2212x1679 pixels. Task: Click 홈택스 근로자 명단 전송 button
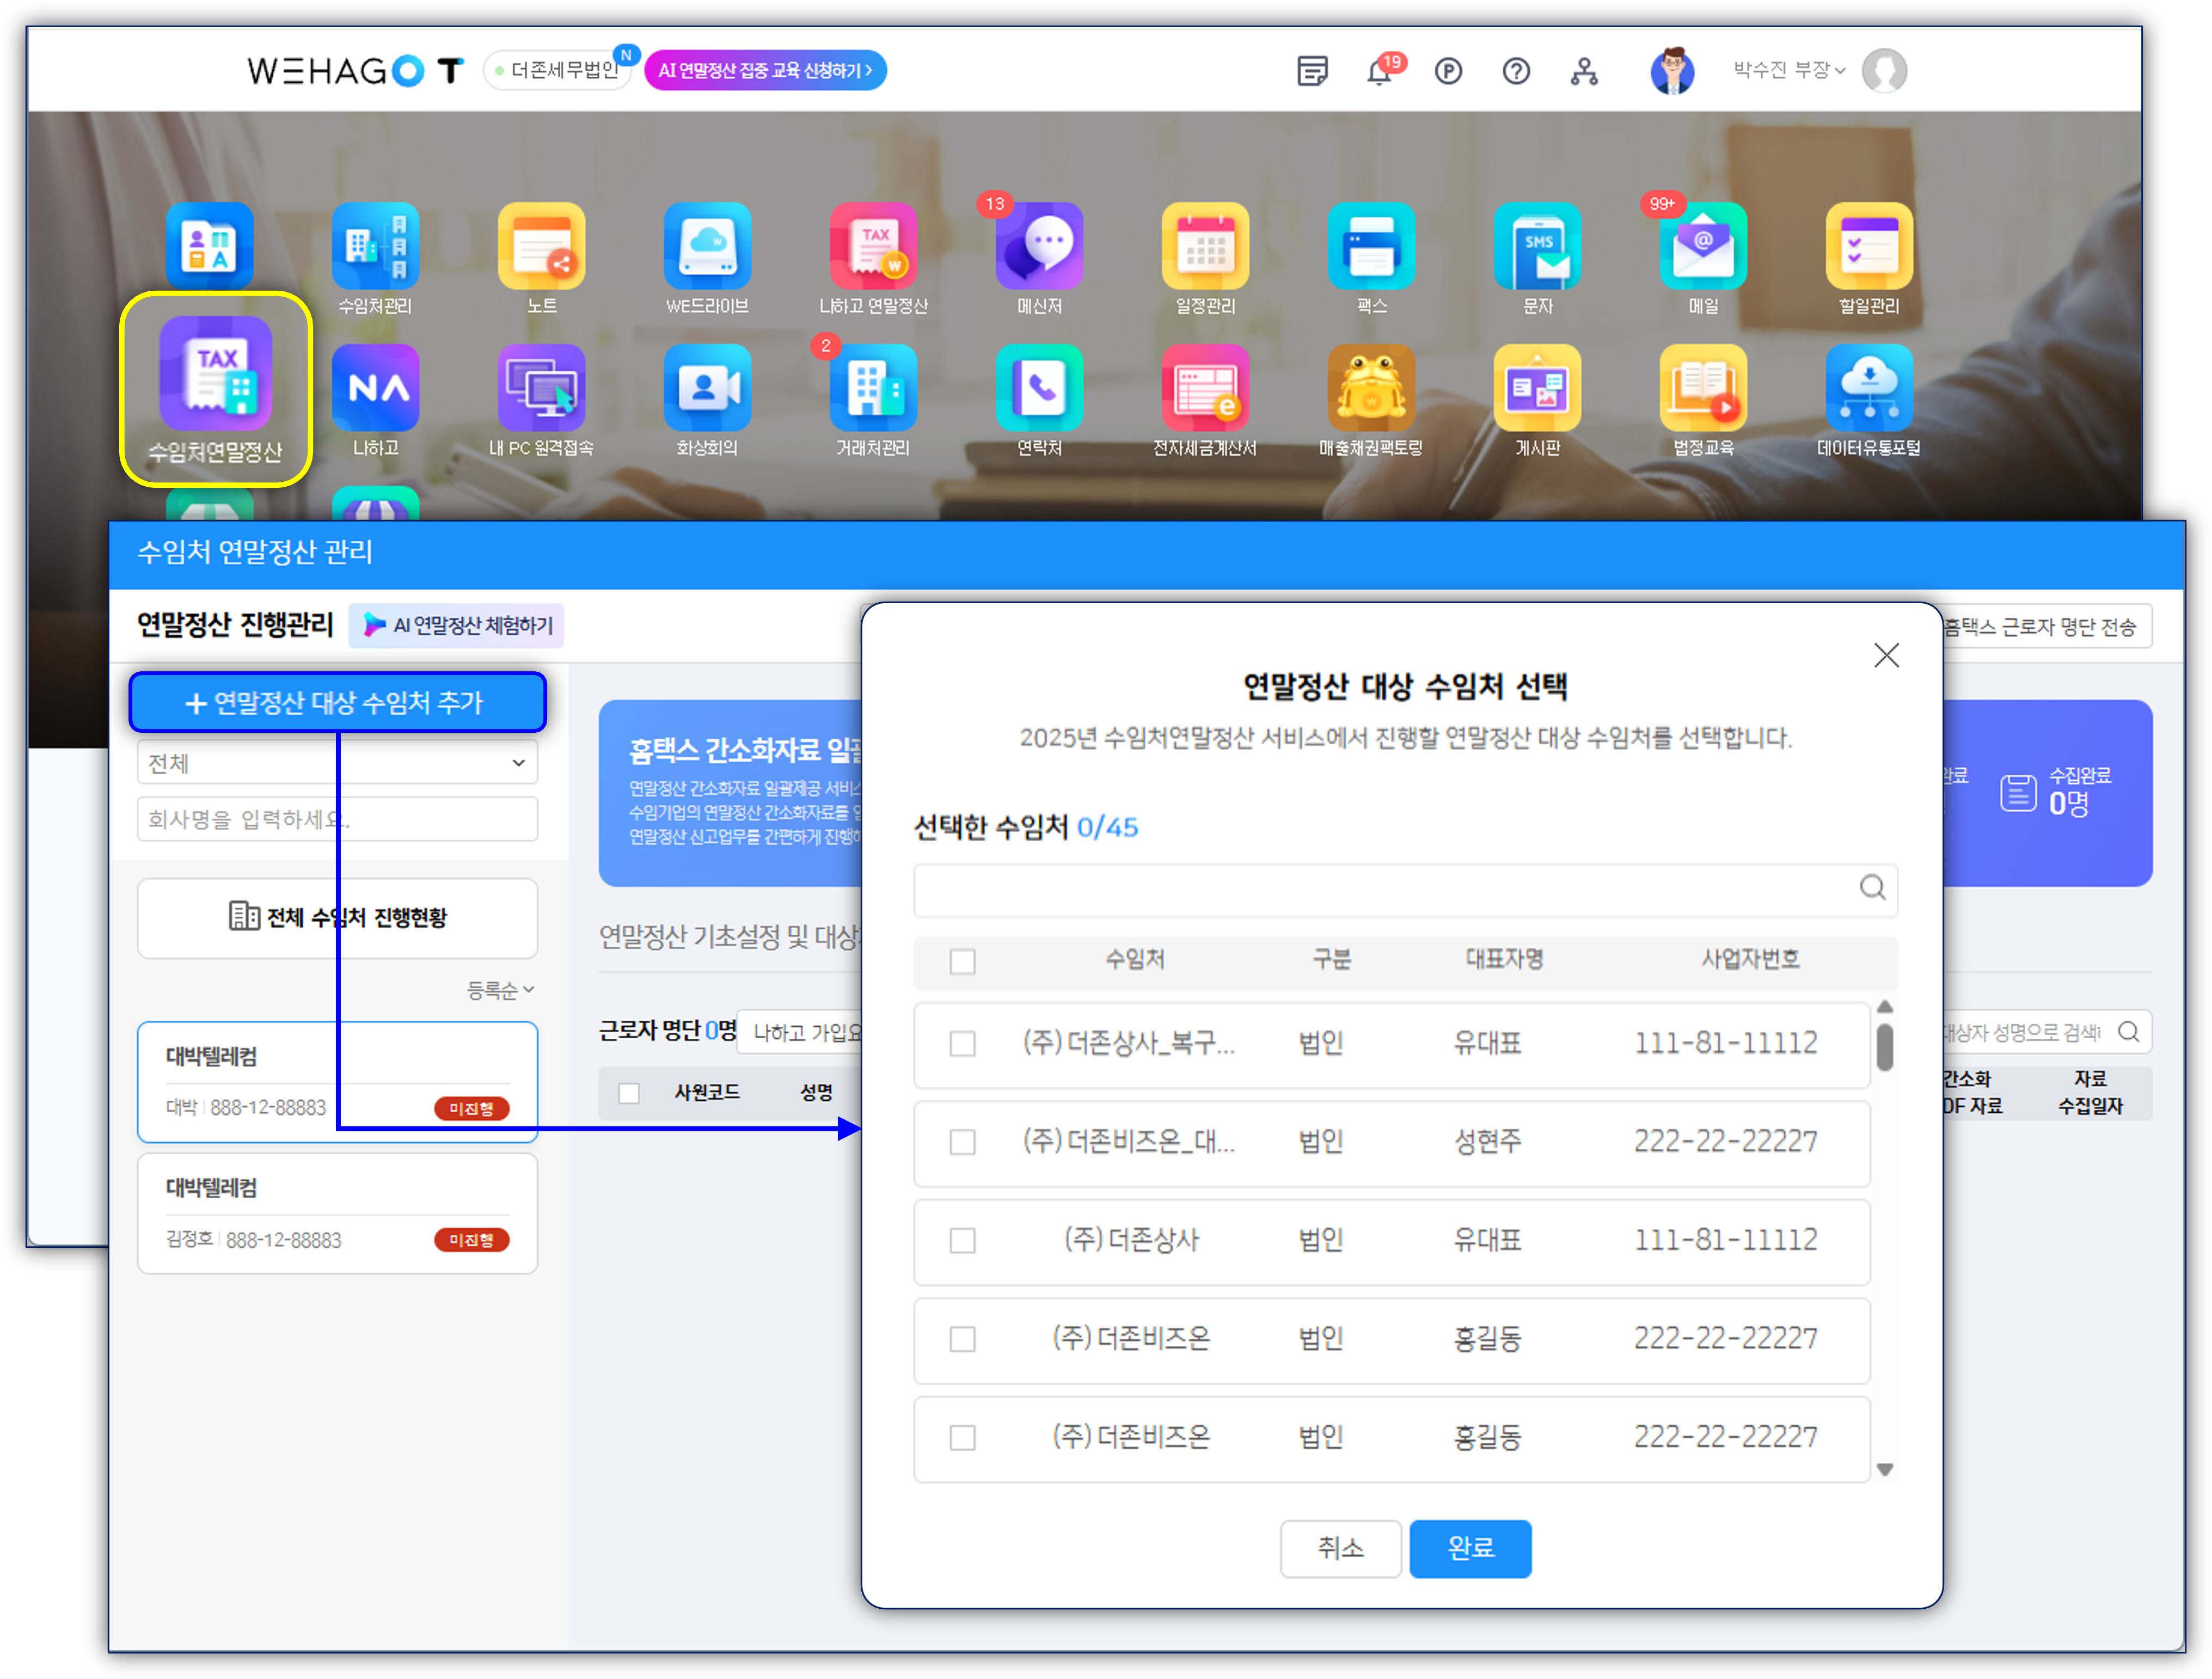pyautogui.click(x=2045, y=626)
